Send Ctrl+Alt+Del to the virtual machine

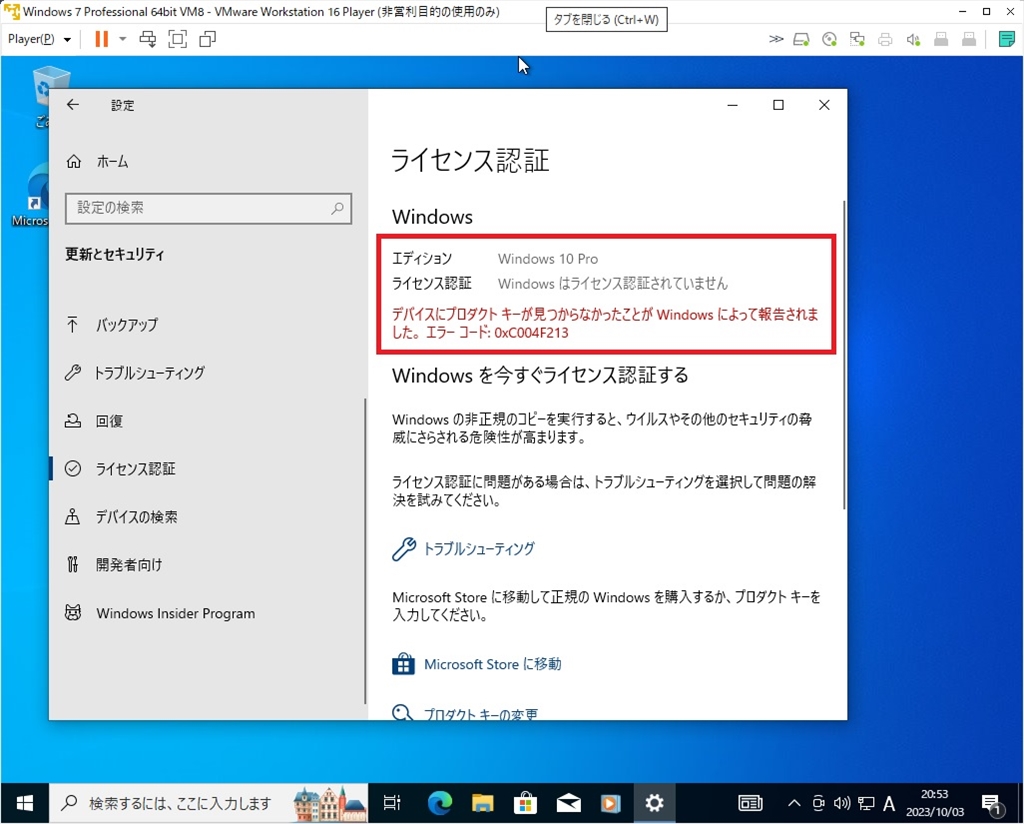[148, 39]
